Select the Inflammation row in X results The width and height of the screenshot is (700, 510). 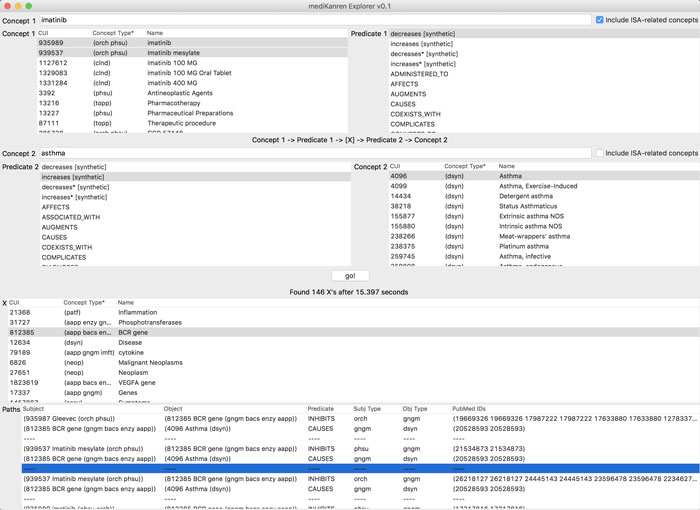pos(137,312)
